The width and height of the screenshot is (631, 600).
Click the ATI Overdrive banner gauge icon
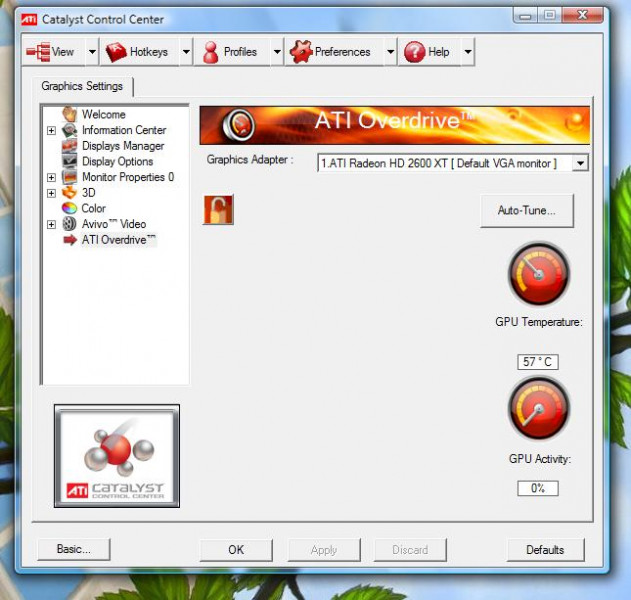pyautogui.click(x=238, y=125)
